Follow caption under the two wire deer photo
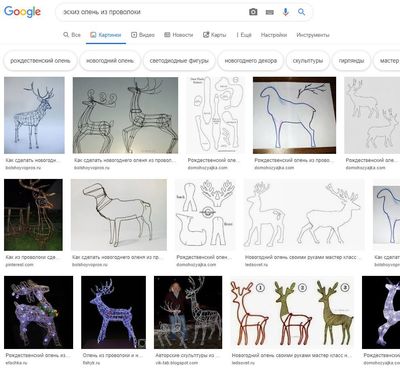Viewport: 400px width, 370px height. click(125, 163)
